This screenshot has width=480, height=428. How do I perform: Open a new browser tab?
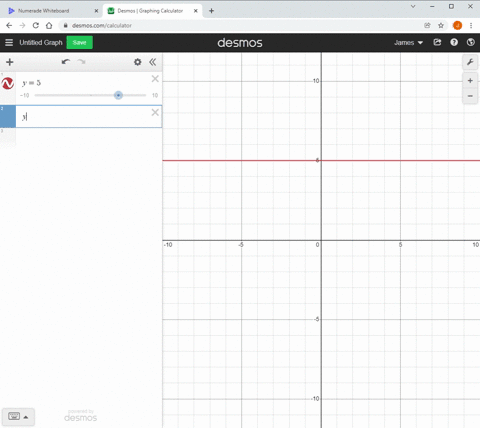coord(211,11)
